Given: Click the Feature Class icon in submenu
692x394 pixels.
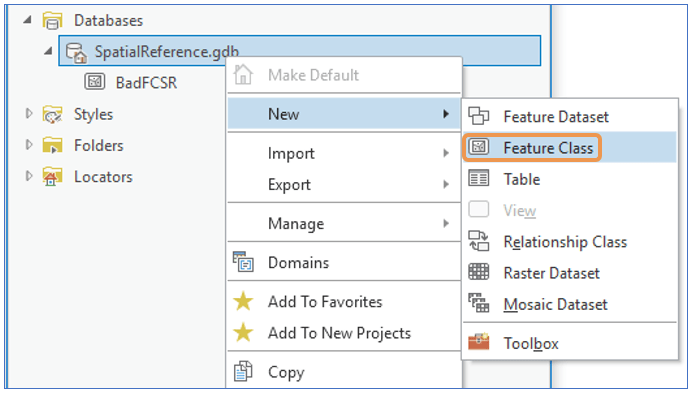Looking at the screenshot, I should [x=478, y=147].
